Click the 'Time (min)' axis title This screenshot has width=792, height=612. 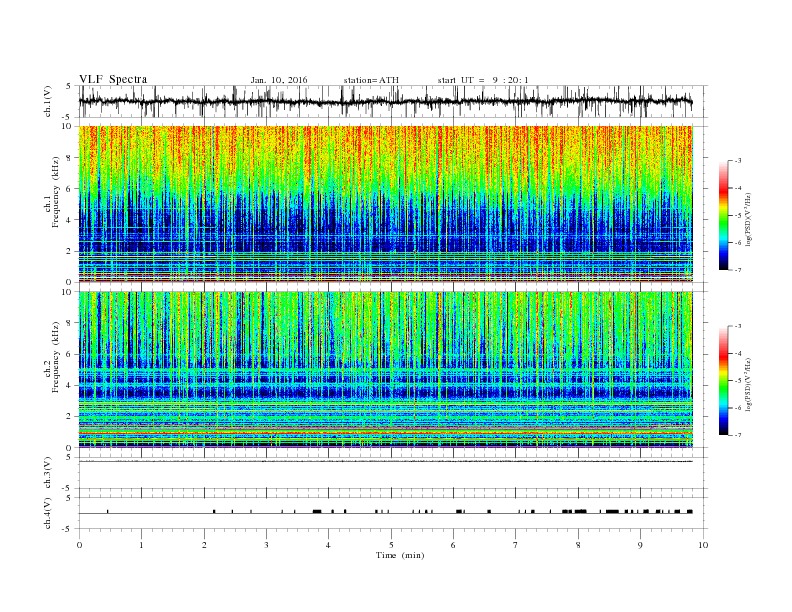point(400,555)
